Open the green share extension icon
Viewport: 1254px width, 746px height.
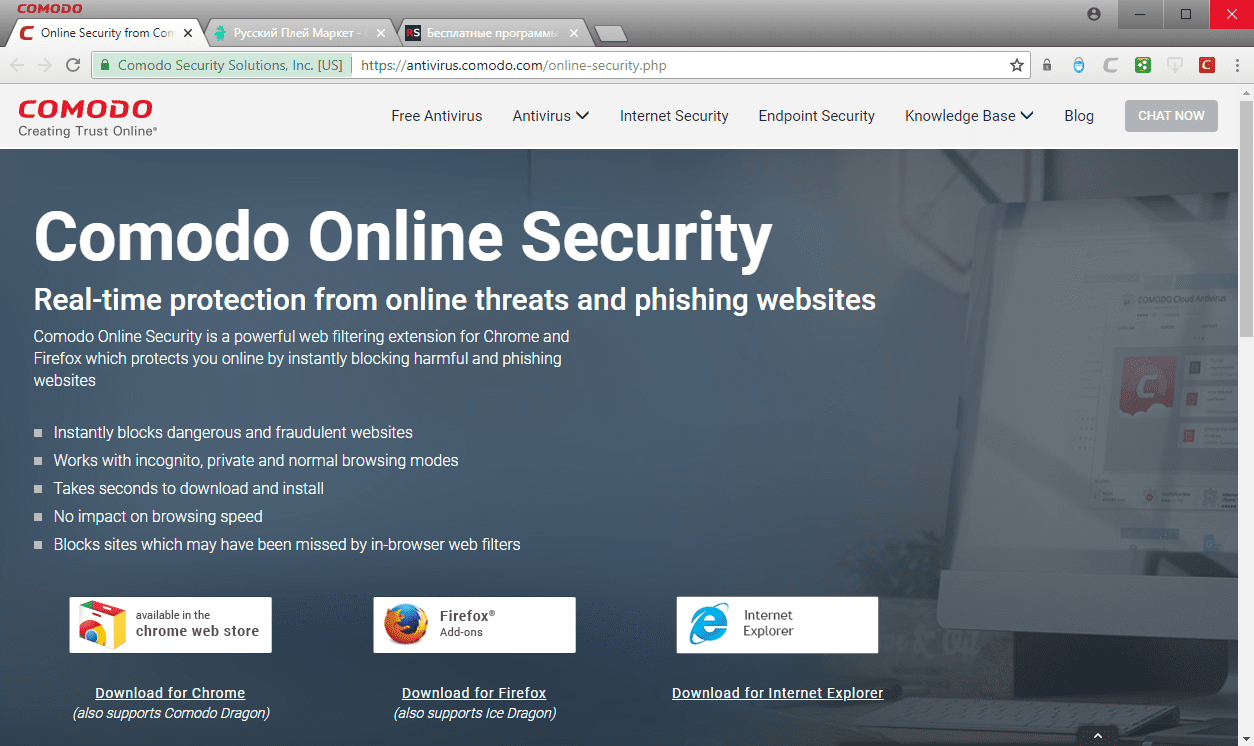click(x=1142, y=65)
